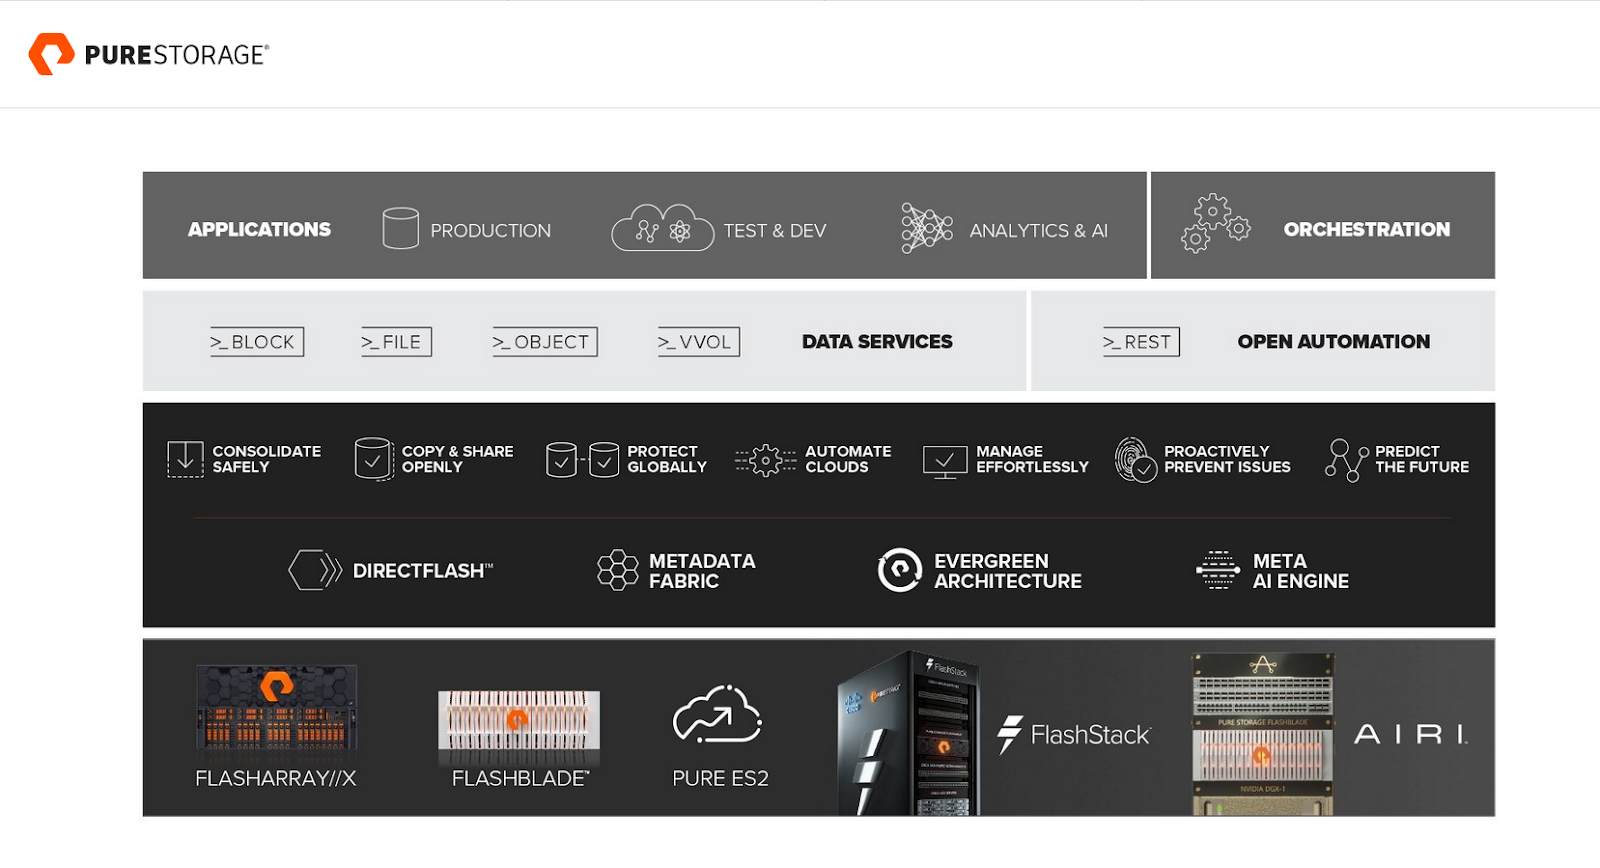Select the Production database cylinder icon
The height and width of the screenshot is (868, 1600).
[401, 228]
